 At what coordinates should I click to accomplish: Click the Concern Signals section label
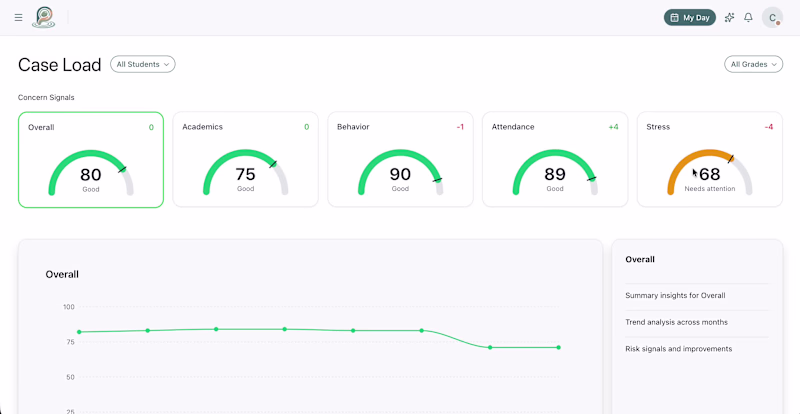click(x=46, y=98)
